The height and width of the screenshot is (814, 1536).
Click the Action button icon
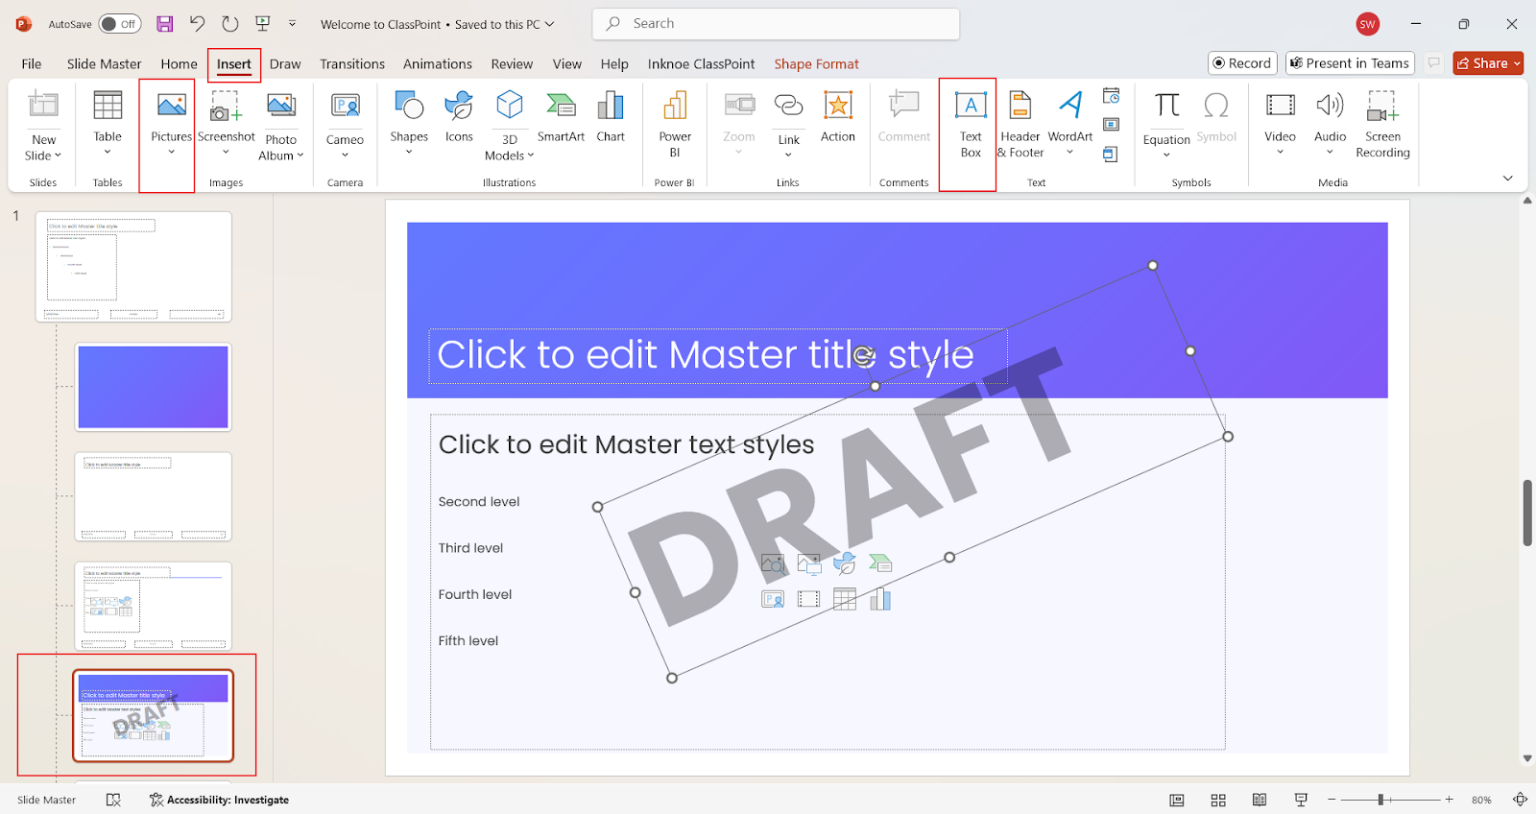coord(838,106)
